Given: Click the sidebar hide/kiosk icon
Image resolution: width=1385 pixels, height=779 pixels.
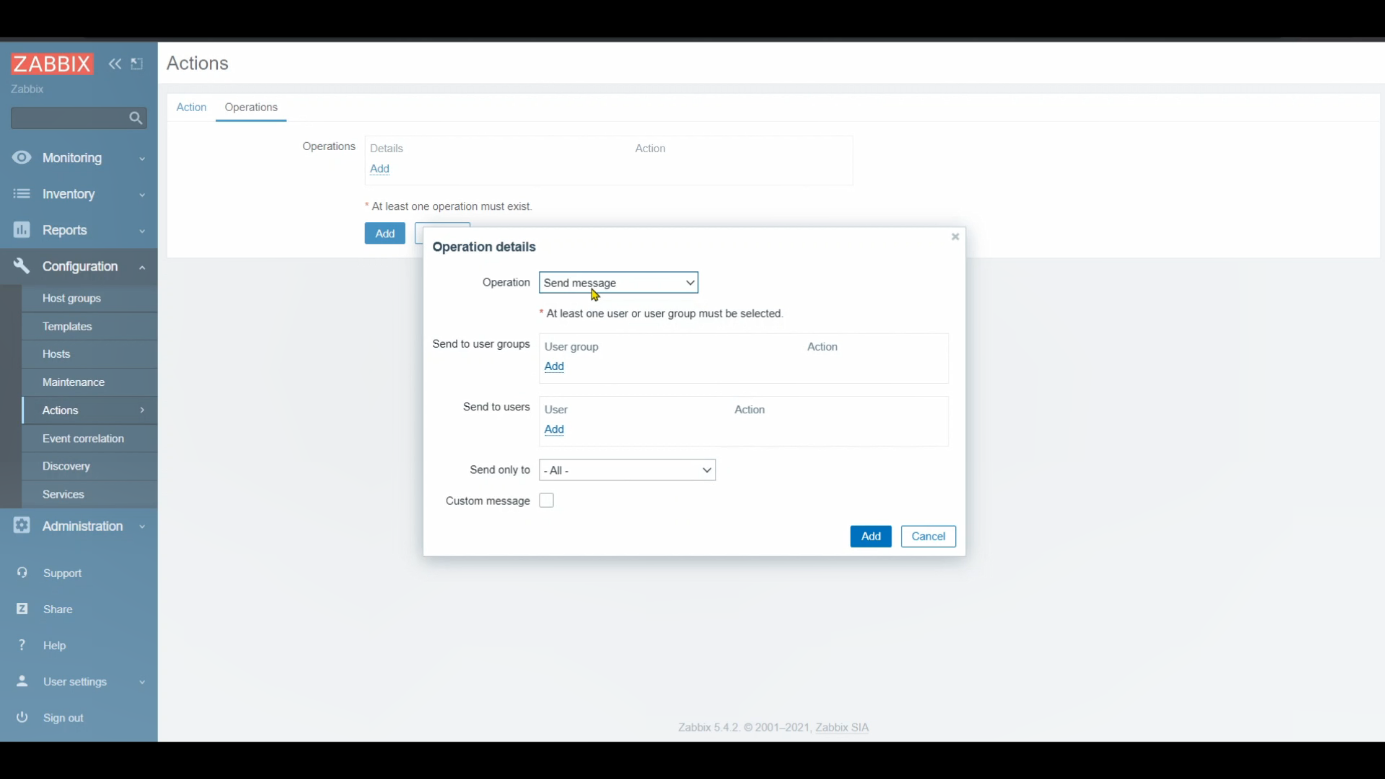Looking at the screenshot, I should coord(137,64).
